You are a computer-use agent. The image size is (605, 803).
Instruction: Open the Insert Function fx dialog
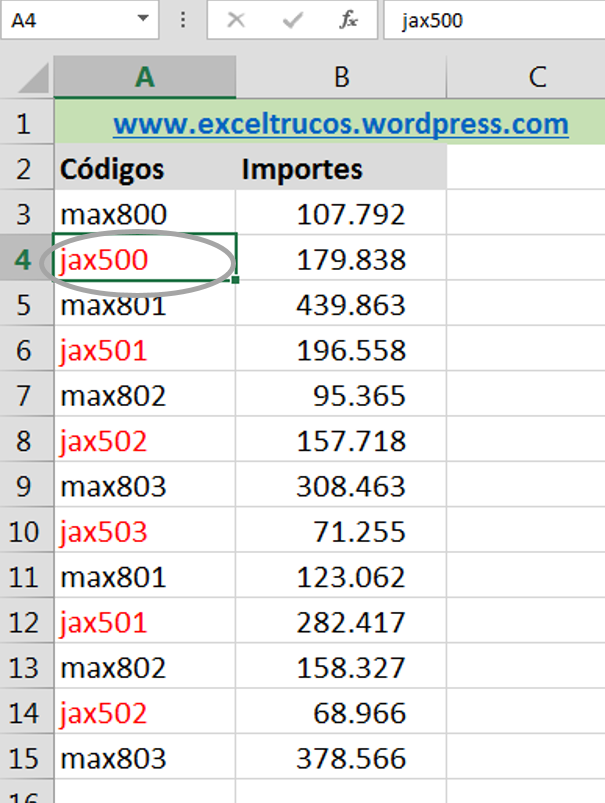[349, 20]
